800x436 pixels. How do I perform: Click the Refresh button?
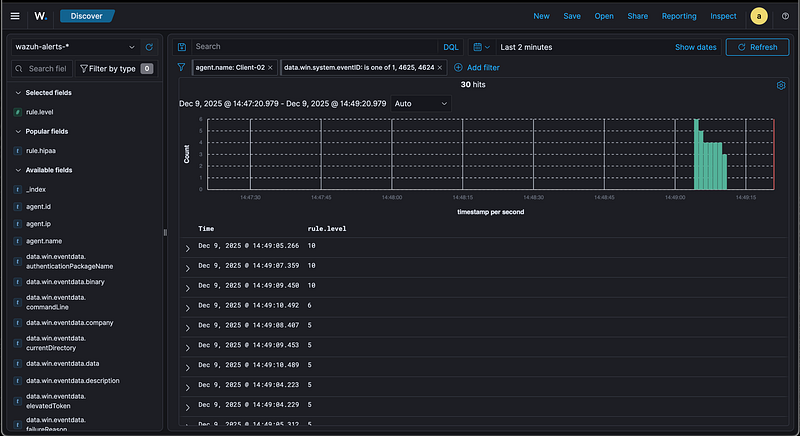[x=757, y=47]
